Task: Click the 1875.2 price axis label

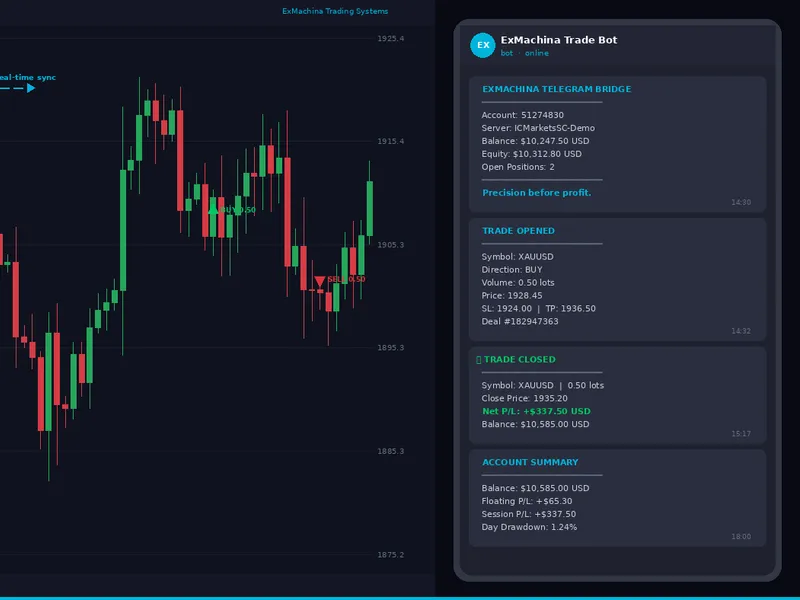Action: coord(391,555)
